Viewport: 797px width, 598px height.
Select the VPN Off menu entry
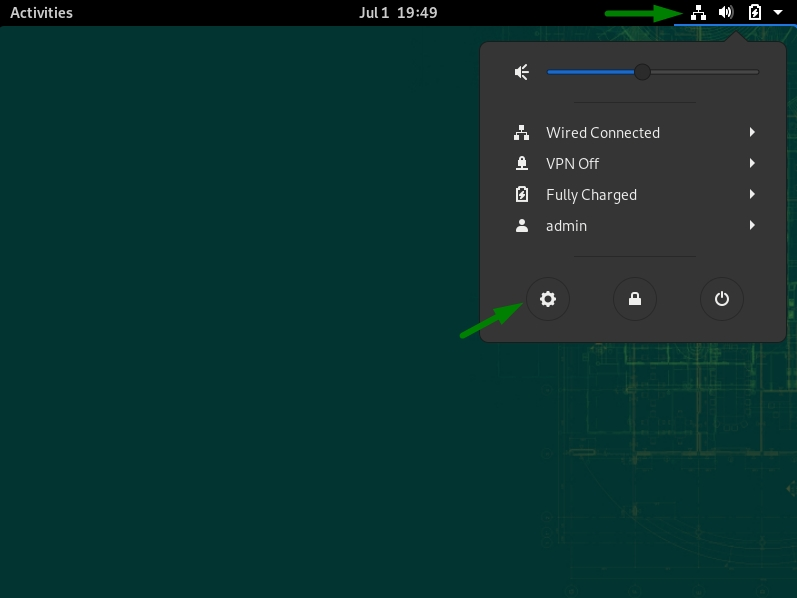[633, 164]
